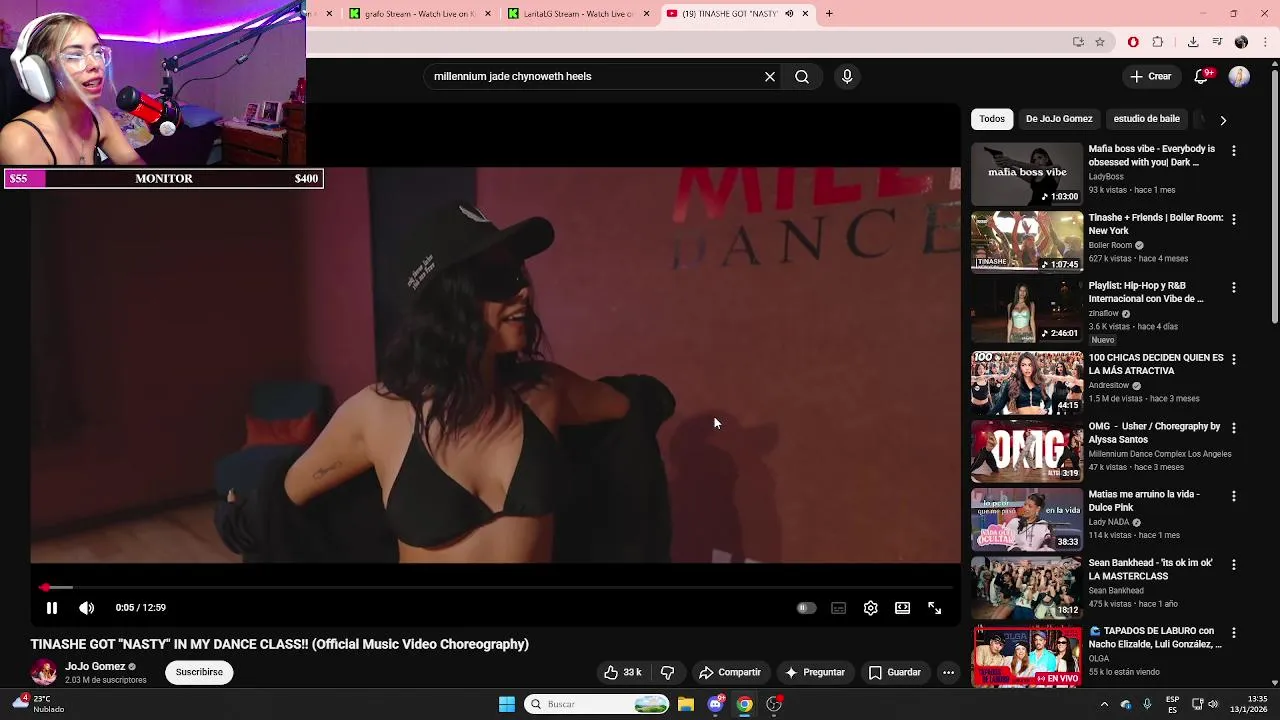1280x720 pixels.
Task: Open options for Hip-Hop y R&B playlist
Action: coord(1233,287)
